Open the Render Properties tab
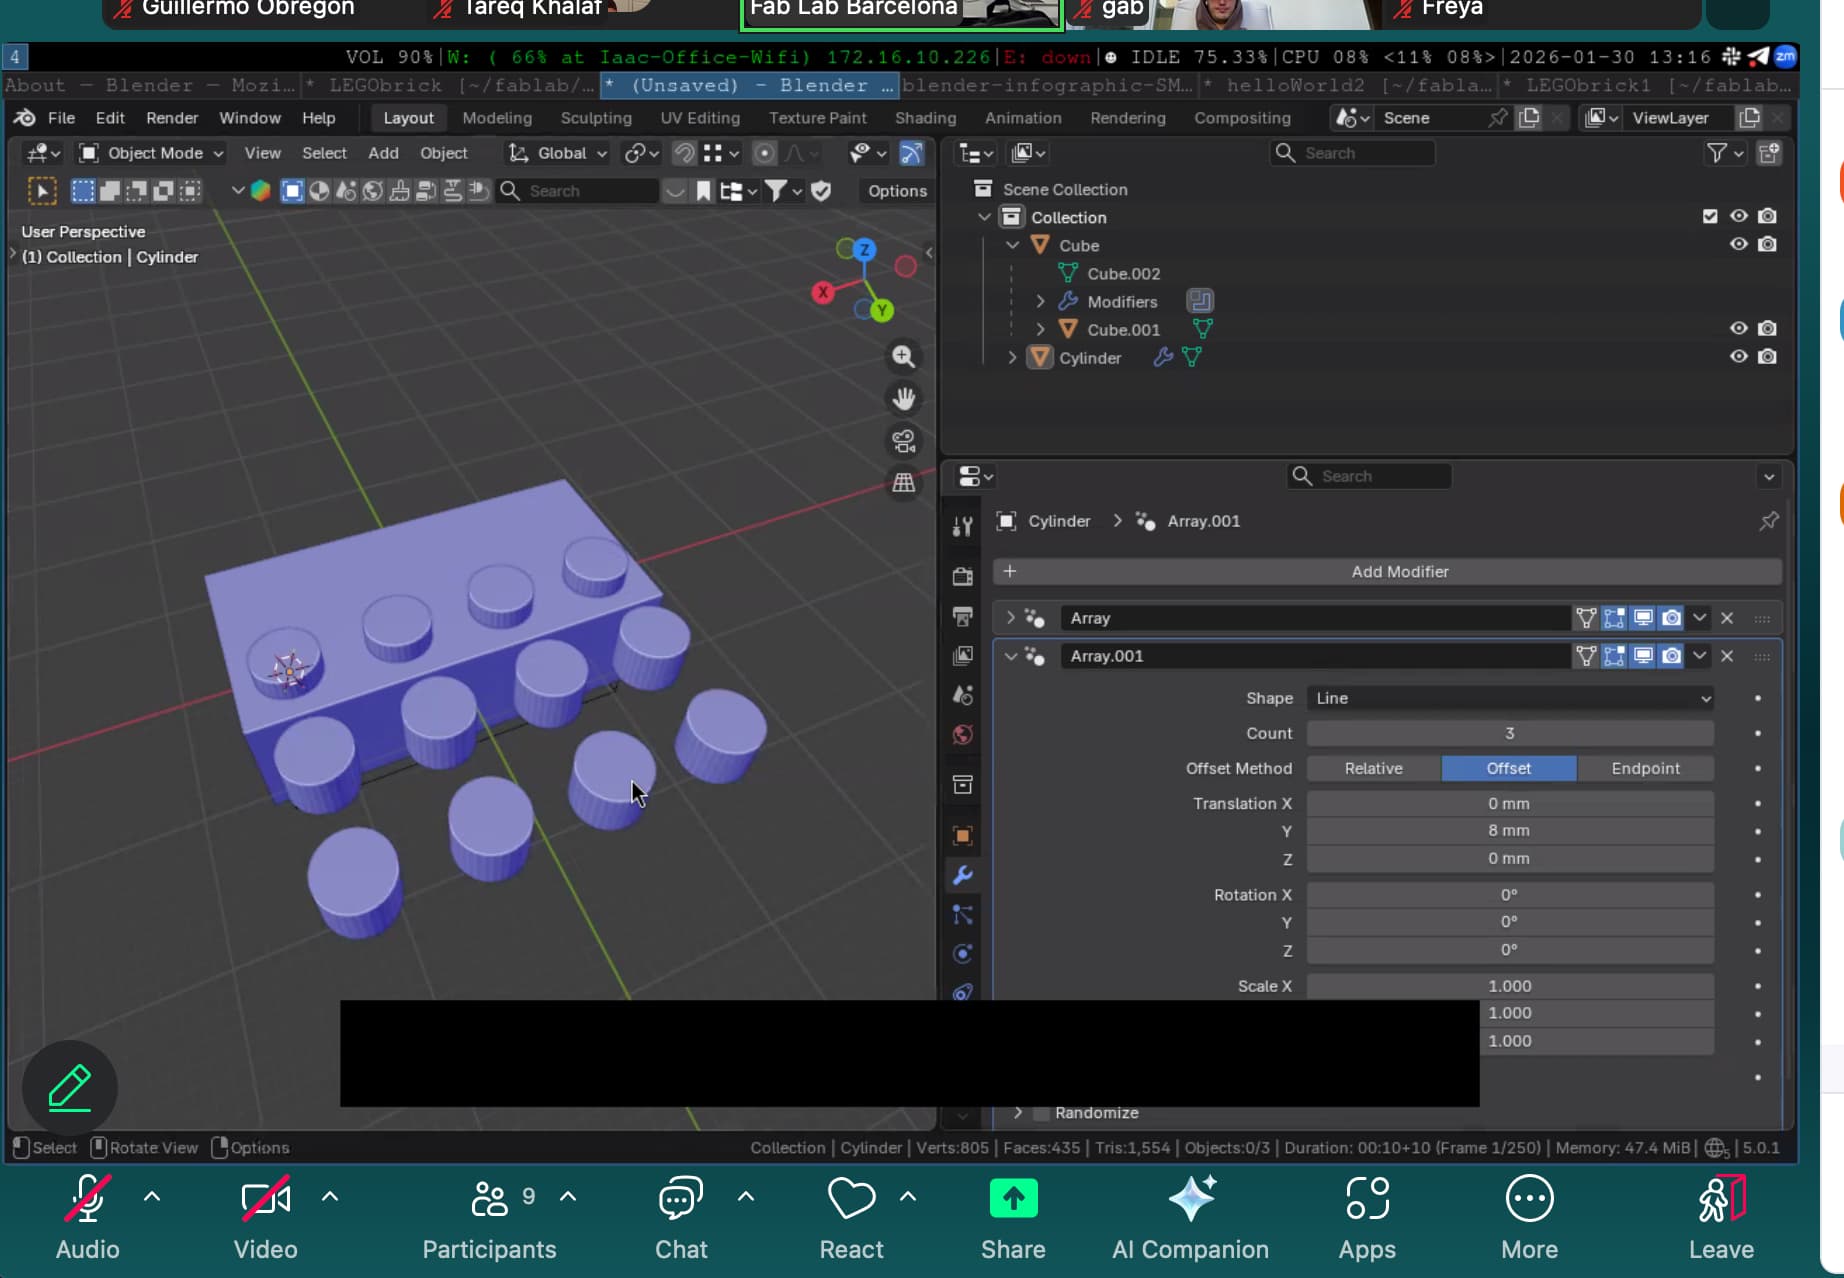 962,577
